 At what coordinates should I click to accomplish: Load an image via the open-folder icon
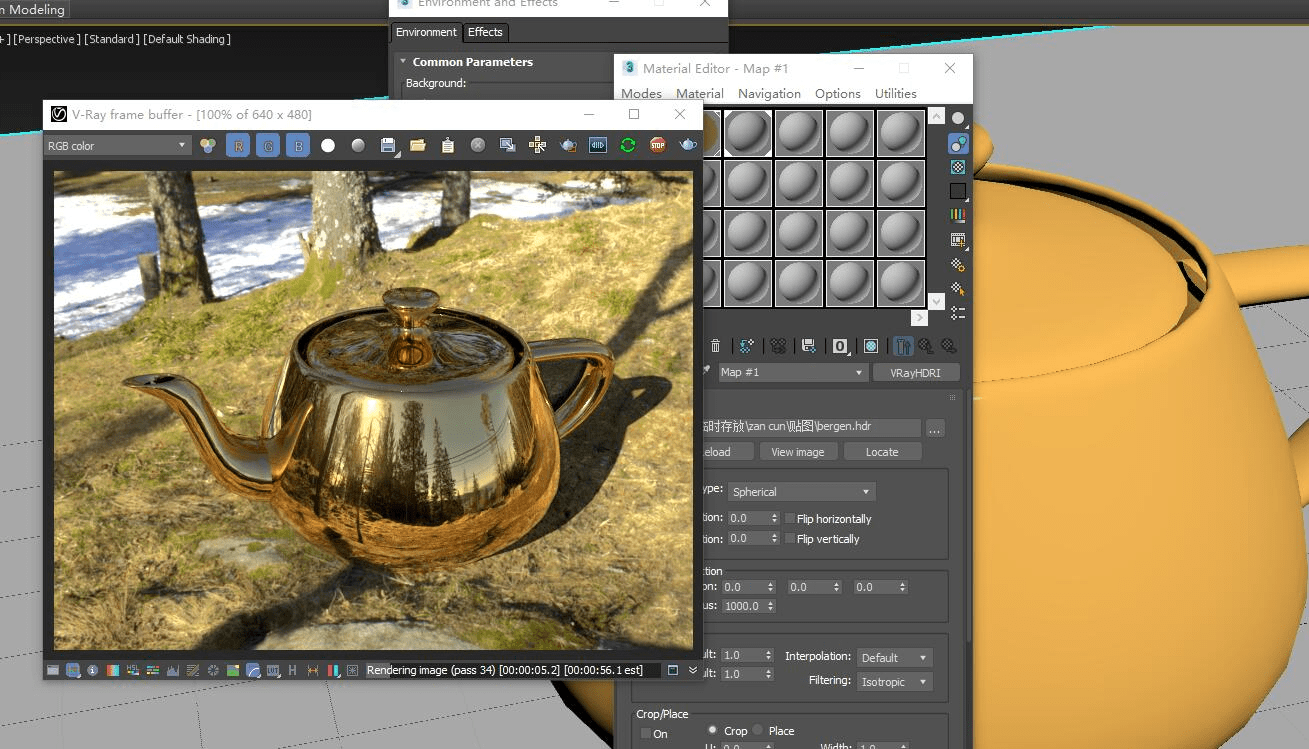(418, 145)
